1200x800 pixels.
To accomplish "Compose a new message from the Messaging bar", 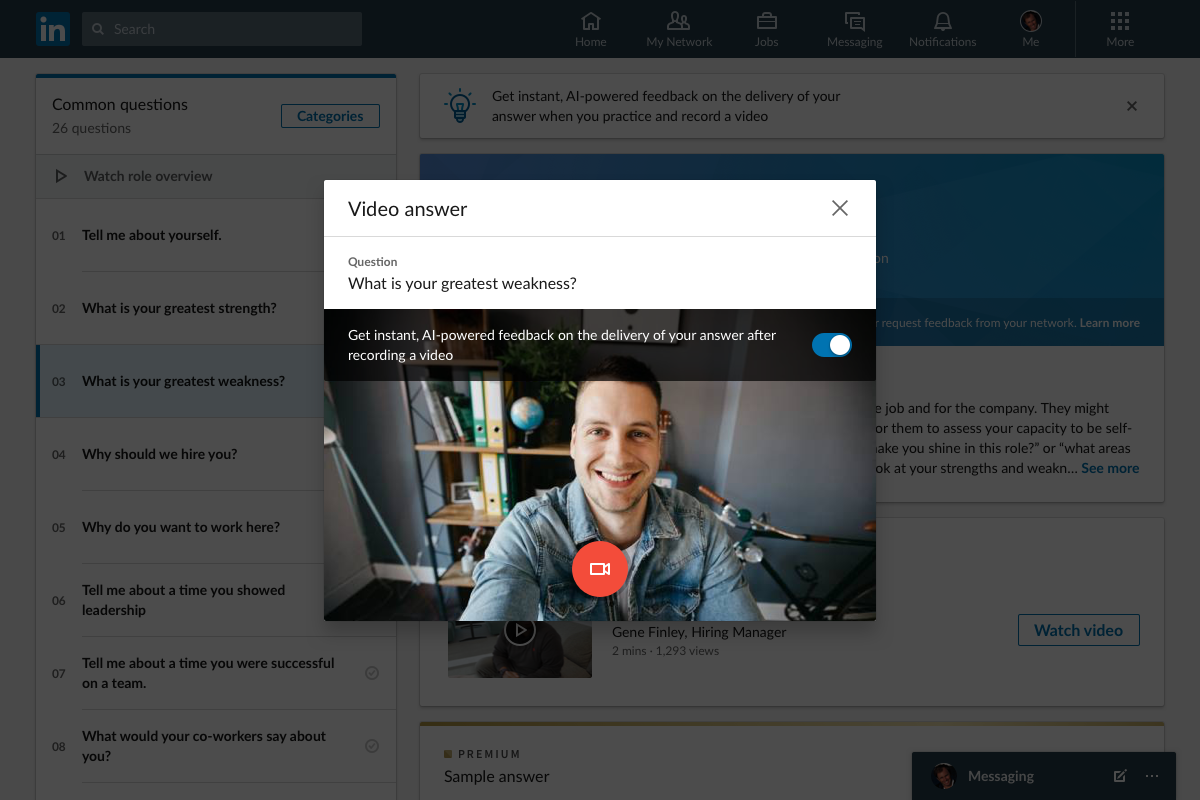I will (x=1119, y=775).
